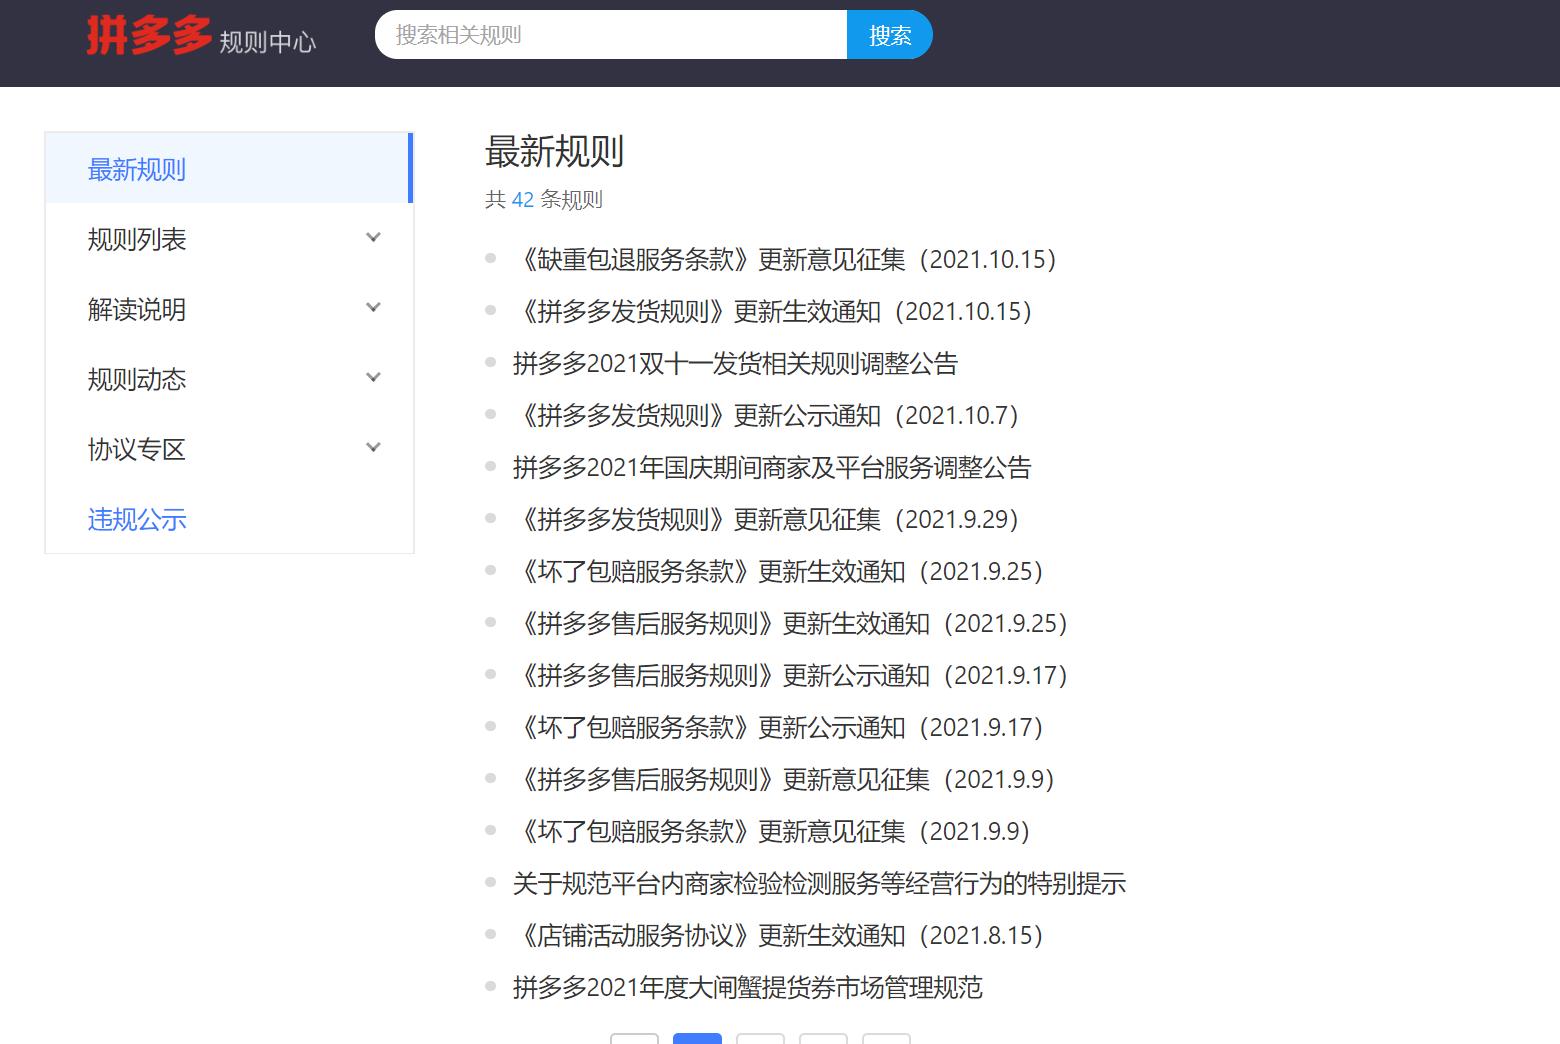Image resolution: width=1560 pixels, height=1044 pixels.
Task: Open 拼多多2021双十一发货相关规则调整公告
Action: click(734, 363)
